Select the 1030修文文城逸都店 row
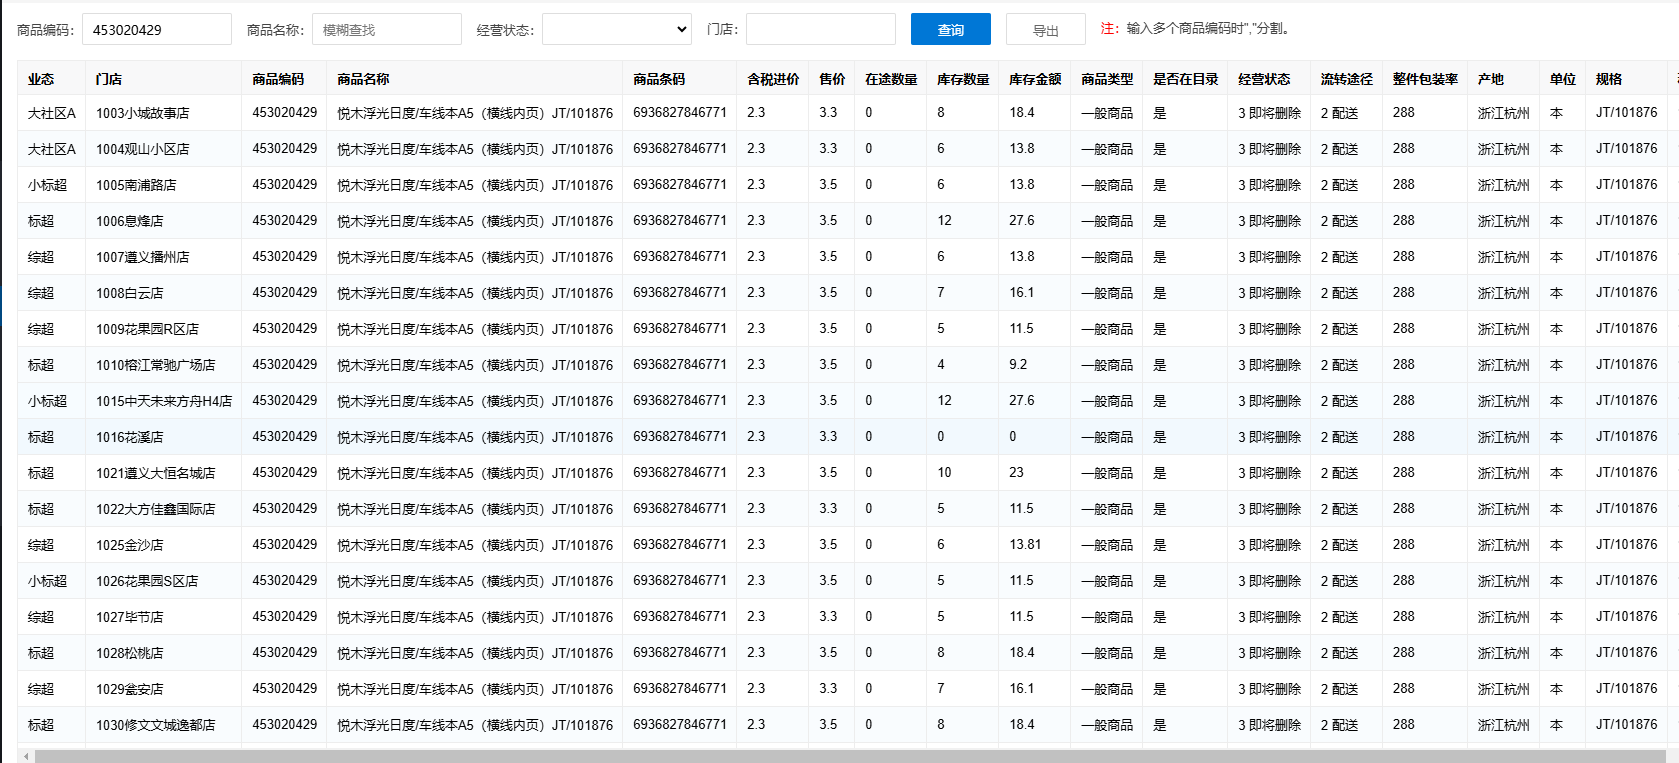The height and width of the screenshot is (763, 1679). (155, 725)
